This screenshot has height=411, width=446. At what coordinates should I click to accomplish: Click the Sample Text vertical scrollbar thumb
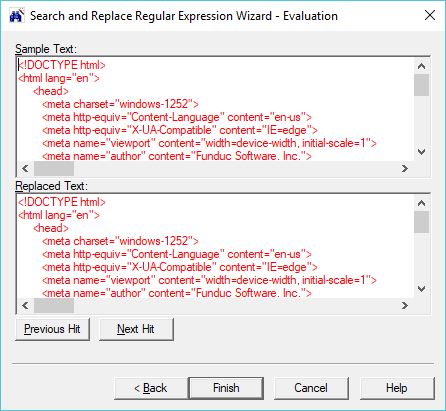pos(421,85)
